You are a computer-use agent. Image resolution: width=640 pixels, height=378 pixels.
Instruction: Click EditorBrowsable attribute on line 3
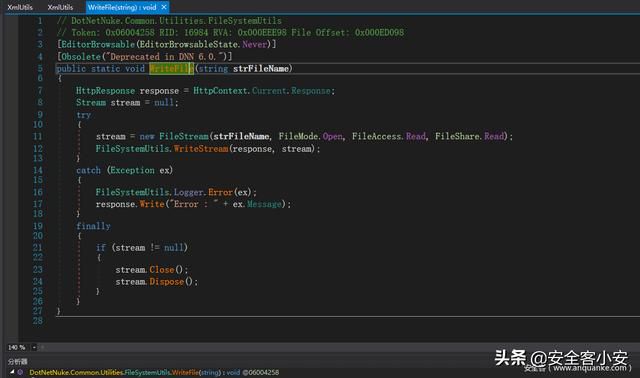coord(98,44)
